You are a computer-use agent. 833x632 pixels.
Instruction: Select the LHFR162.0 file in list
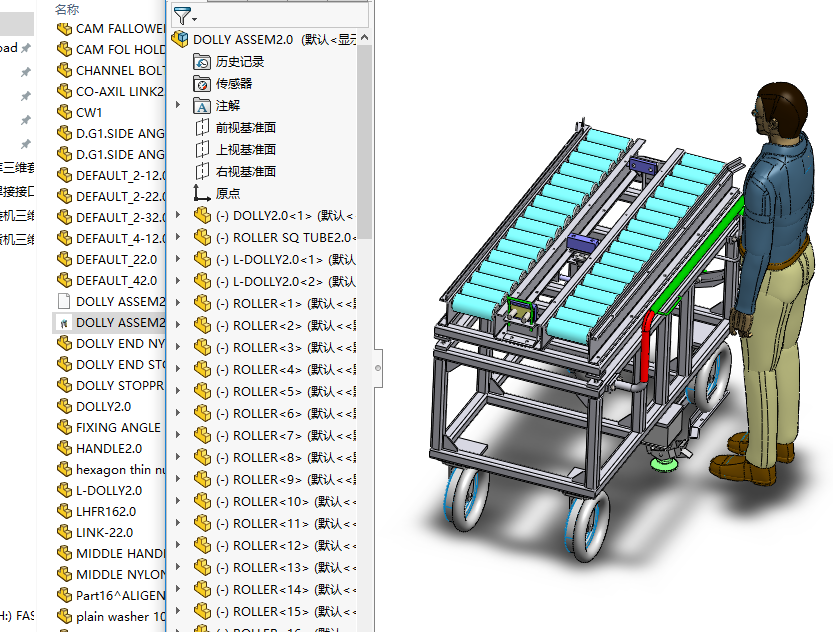[x=105, y=511]
